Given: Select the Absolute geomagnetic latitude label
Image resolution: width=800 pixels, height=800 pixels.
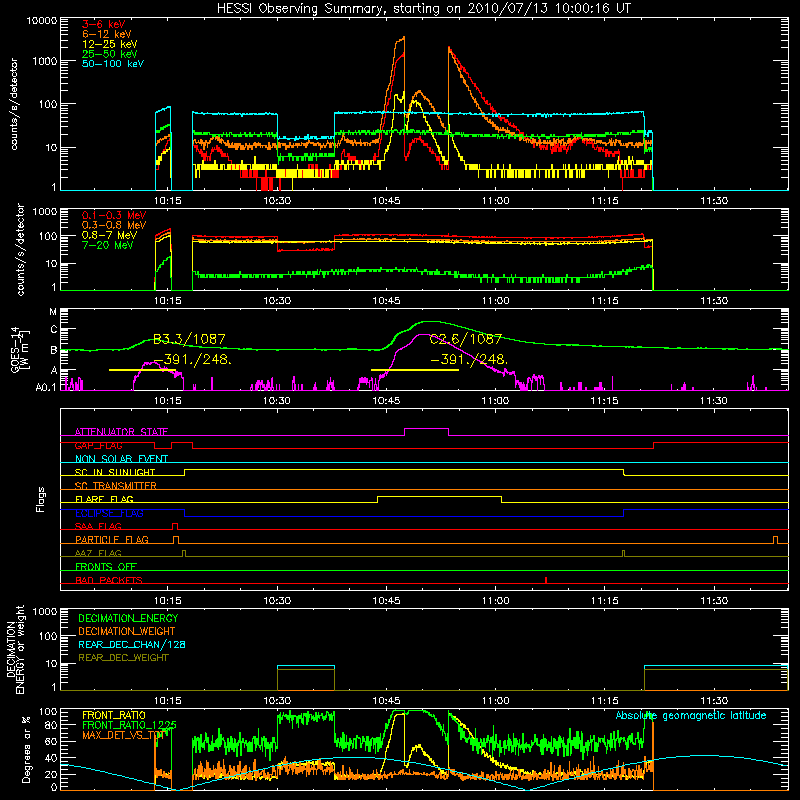Looking at the screenshot, I should (691, 716).
